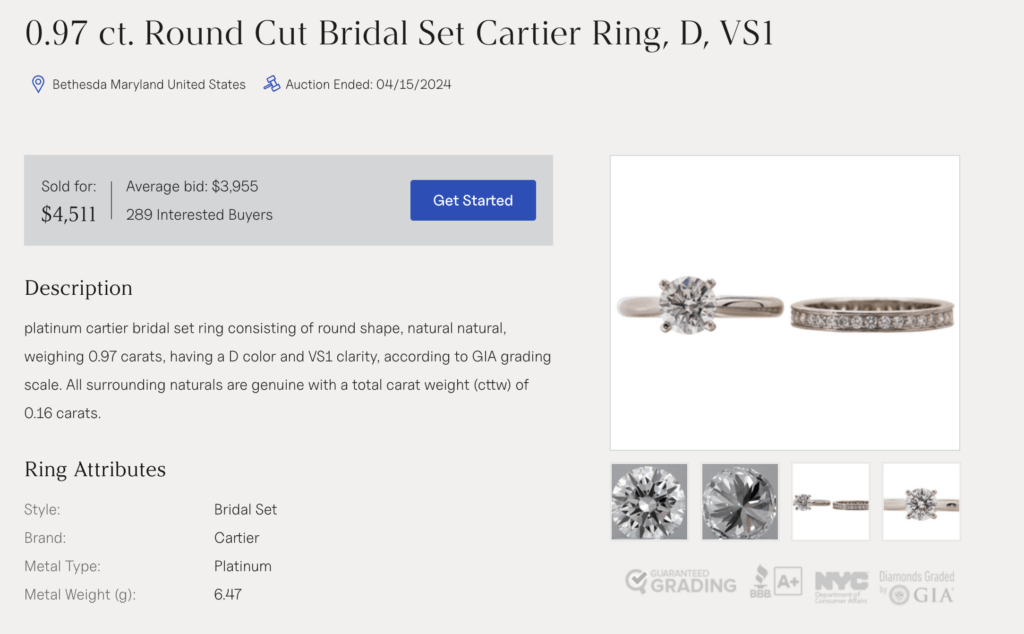Select the second diamond underside thumbnail
This screenshot has width=1024, height=634.
tap(739, 501)
